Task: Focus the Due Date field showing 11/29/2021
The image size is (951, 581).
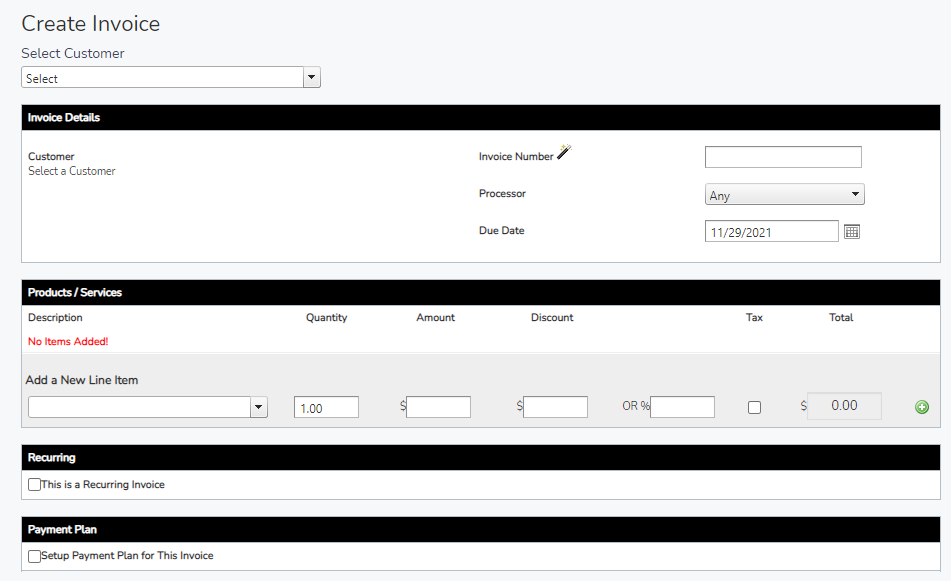Action: pos(771,232)
